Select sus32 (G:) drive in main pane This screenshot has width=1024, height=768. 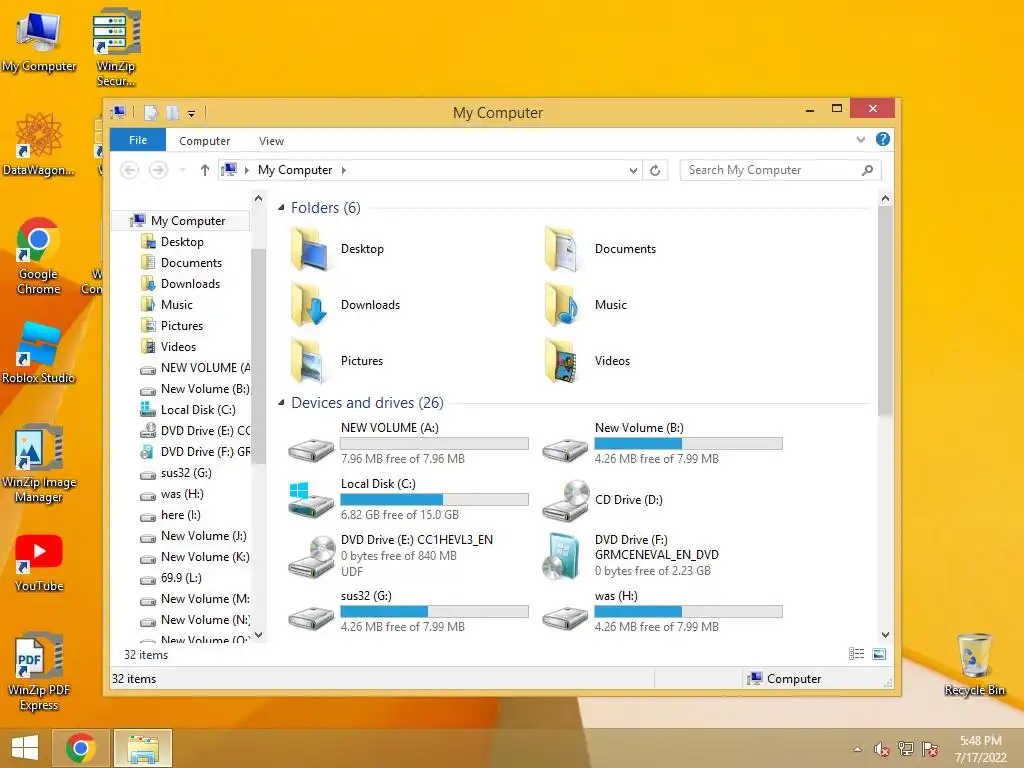coord(408,612)
